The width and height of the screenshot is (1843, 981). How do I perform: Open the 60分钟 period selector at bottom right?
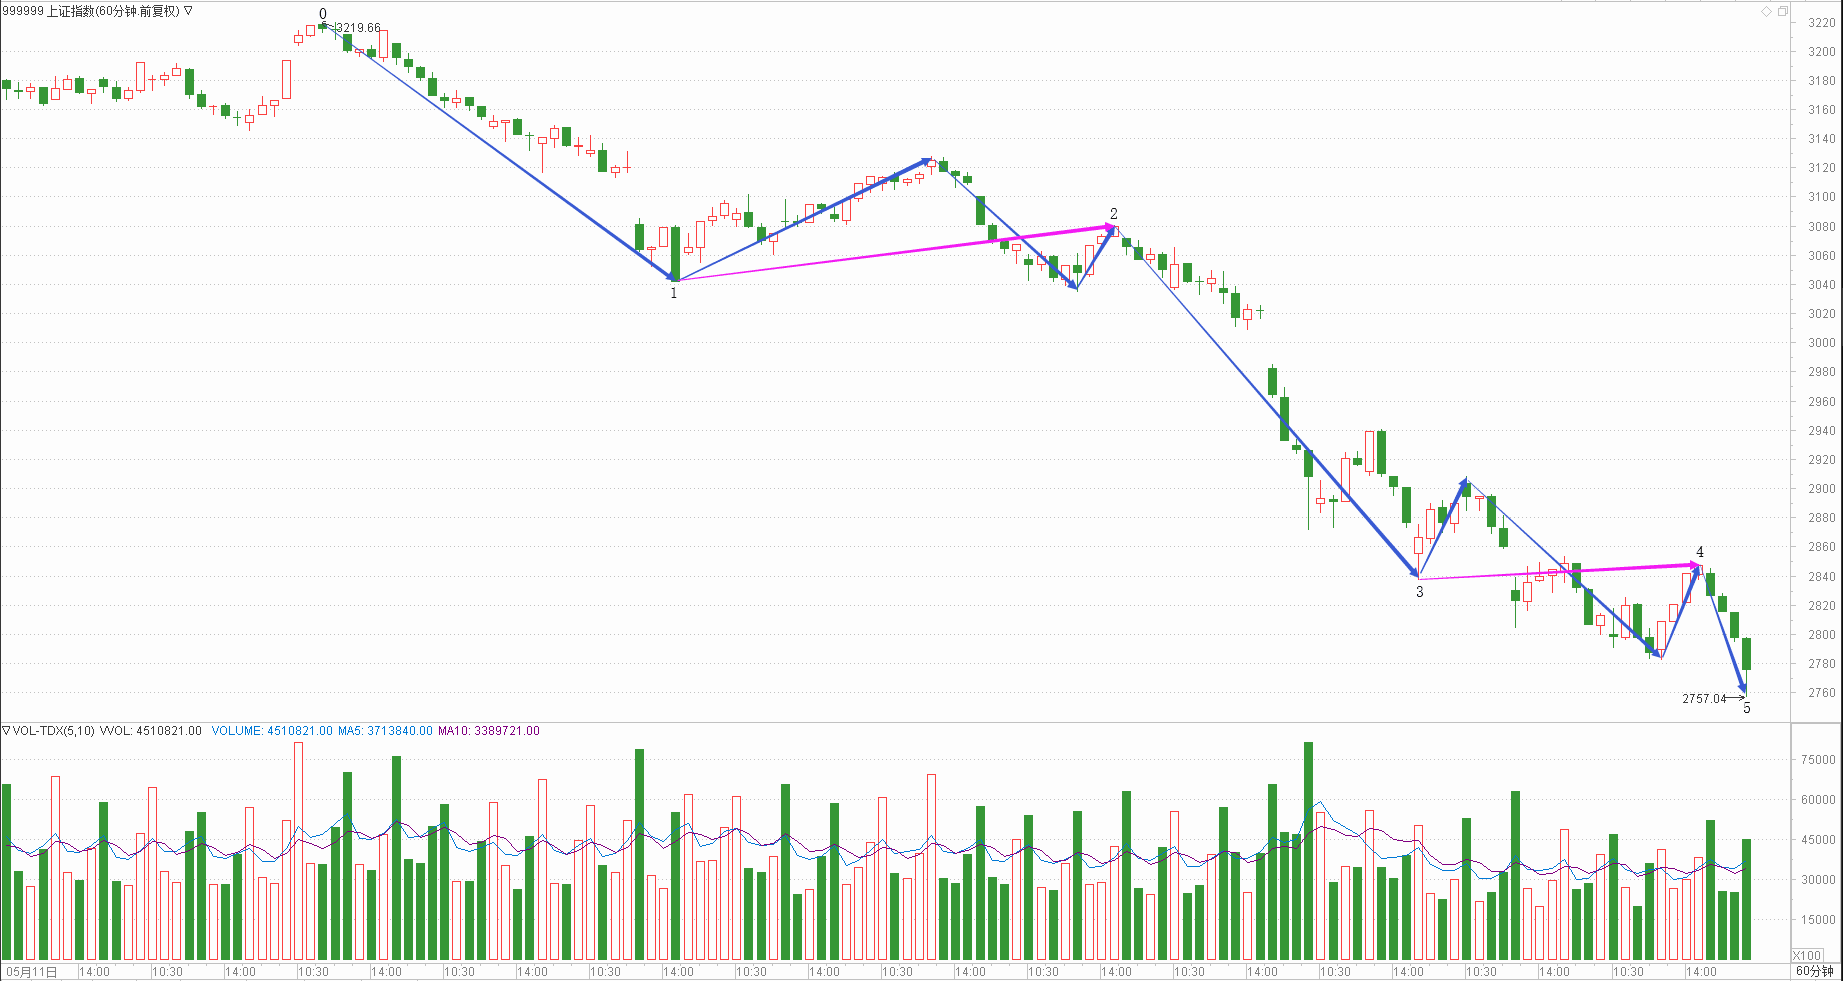coord(1814,971)
